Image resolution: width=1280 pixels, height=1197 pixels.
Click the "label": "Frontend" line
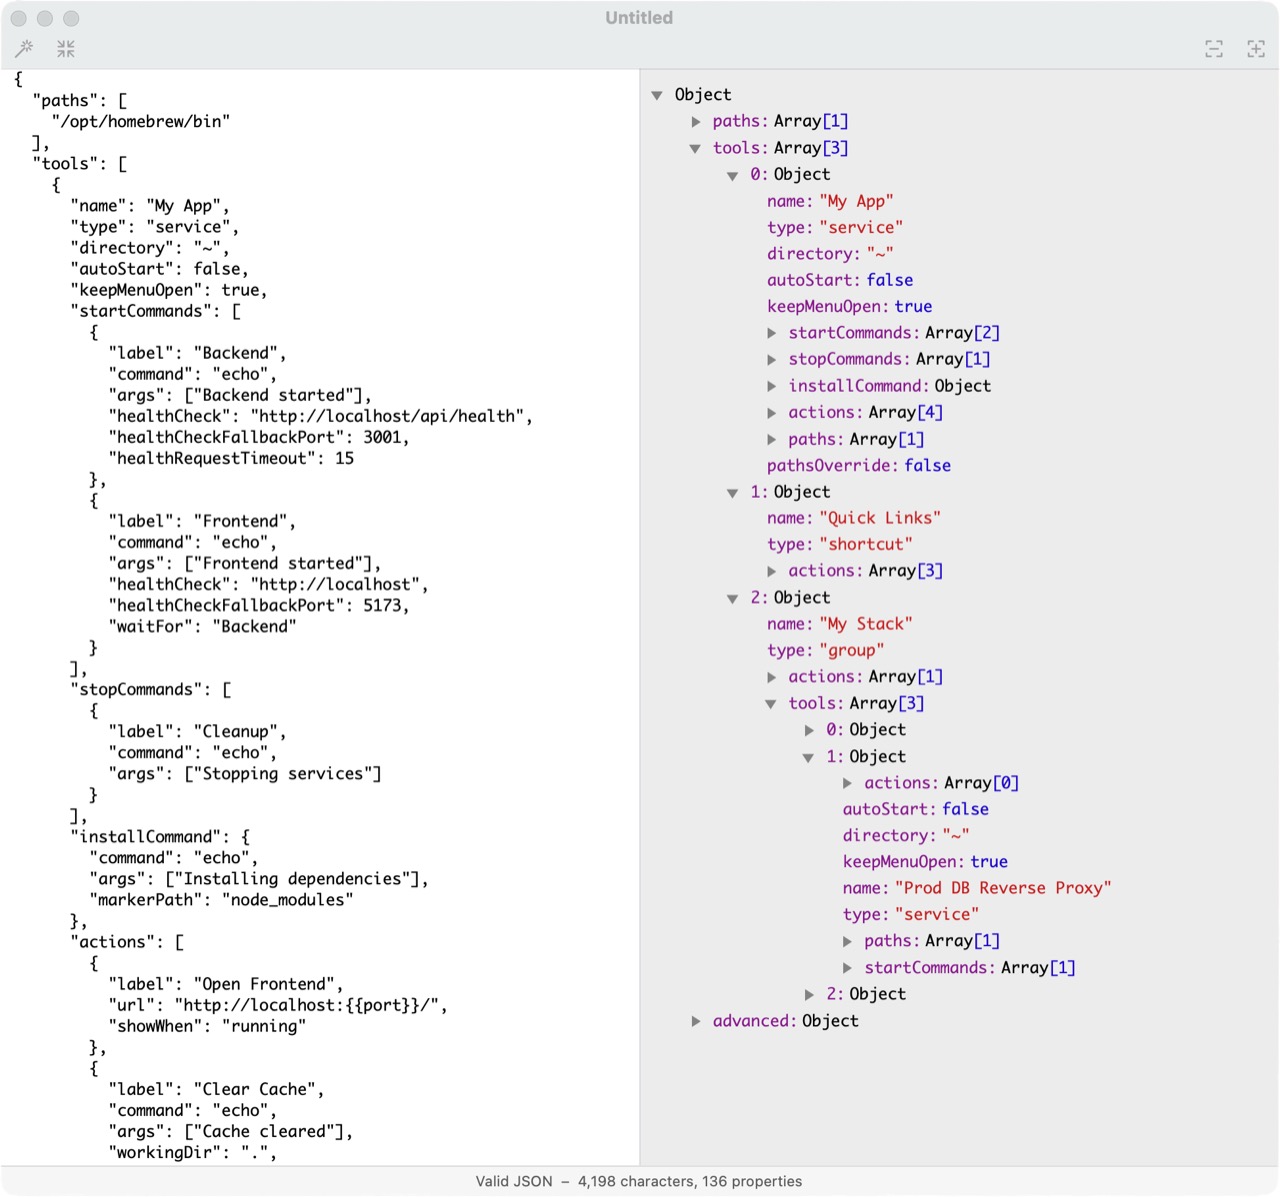202,521
